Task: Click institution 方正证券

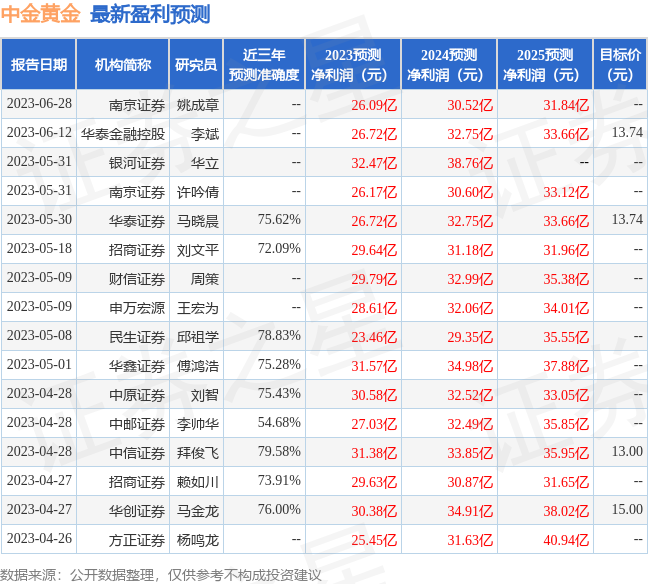Action: 137,540
